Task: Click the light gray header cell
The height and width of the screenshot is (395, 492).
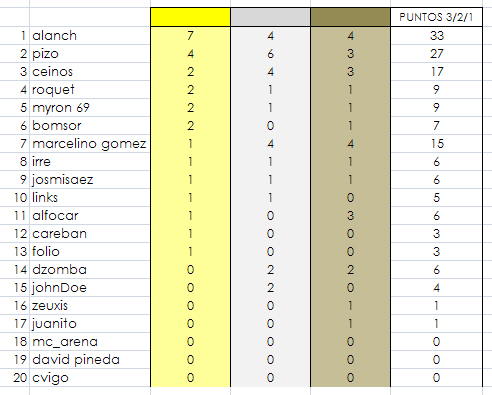Action: click(x=270, y=17)
